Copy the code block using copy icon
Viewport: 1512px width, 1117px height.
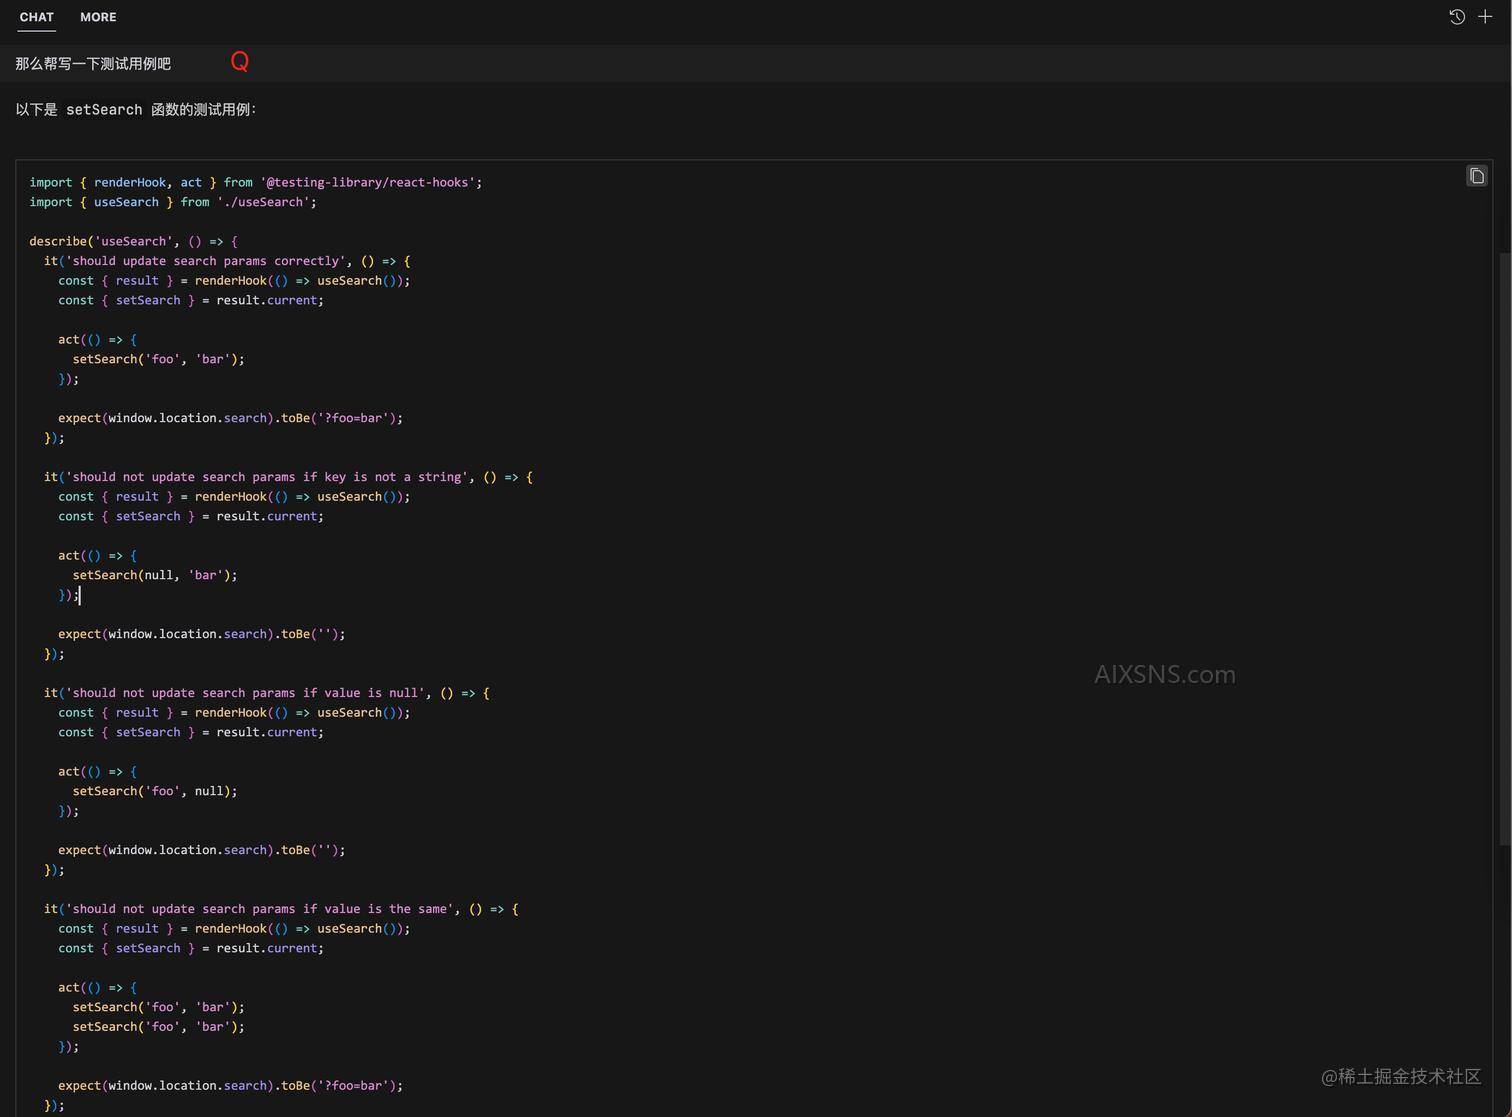coord(1476,177)
